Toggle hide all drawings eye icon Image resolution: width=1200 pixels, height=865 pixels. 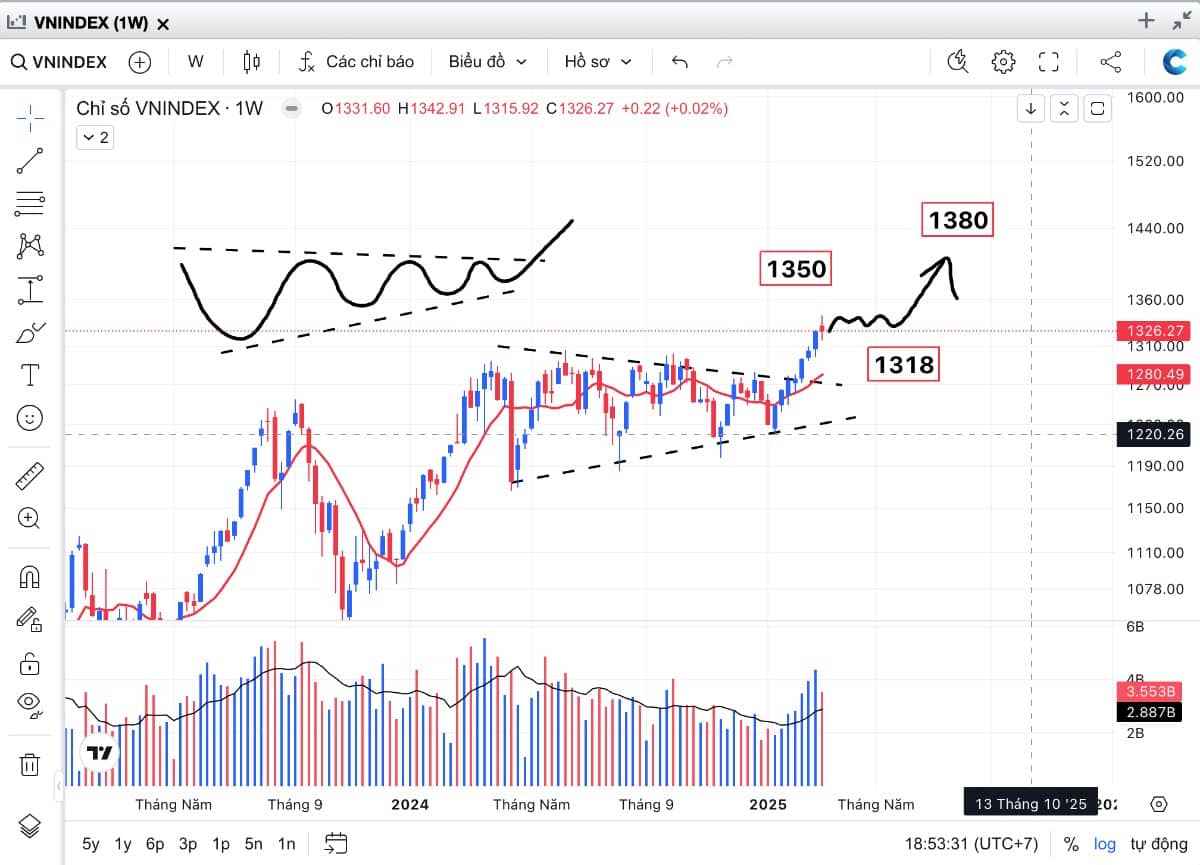(x=30, y=704)
